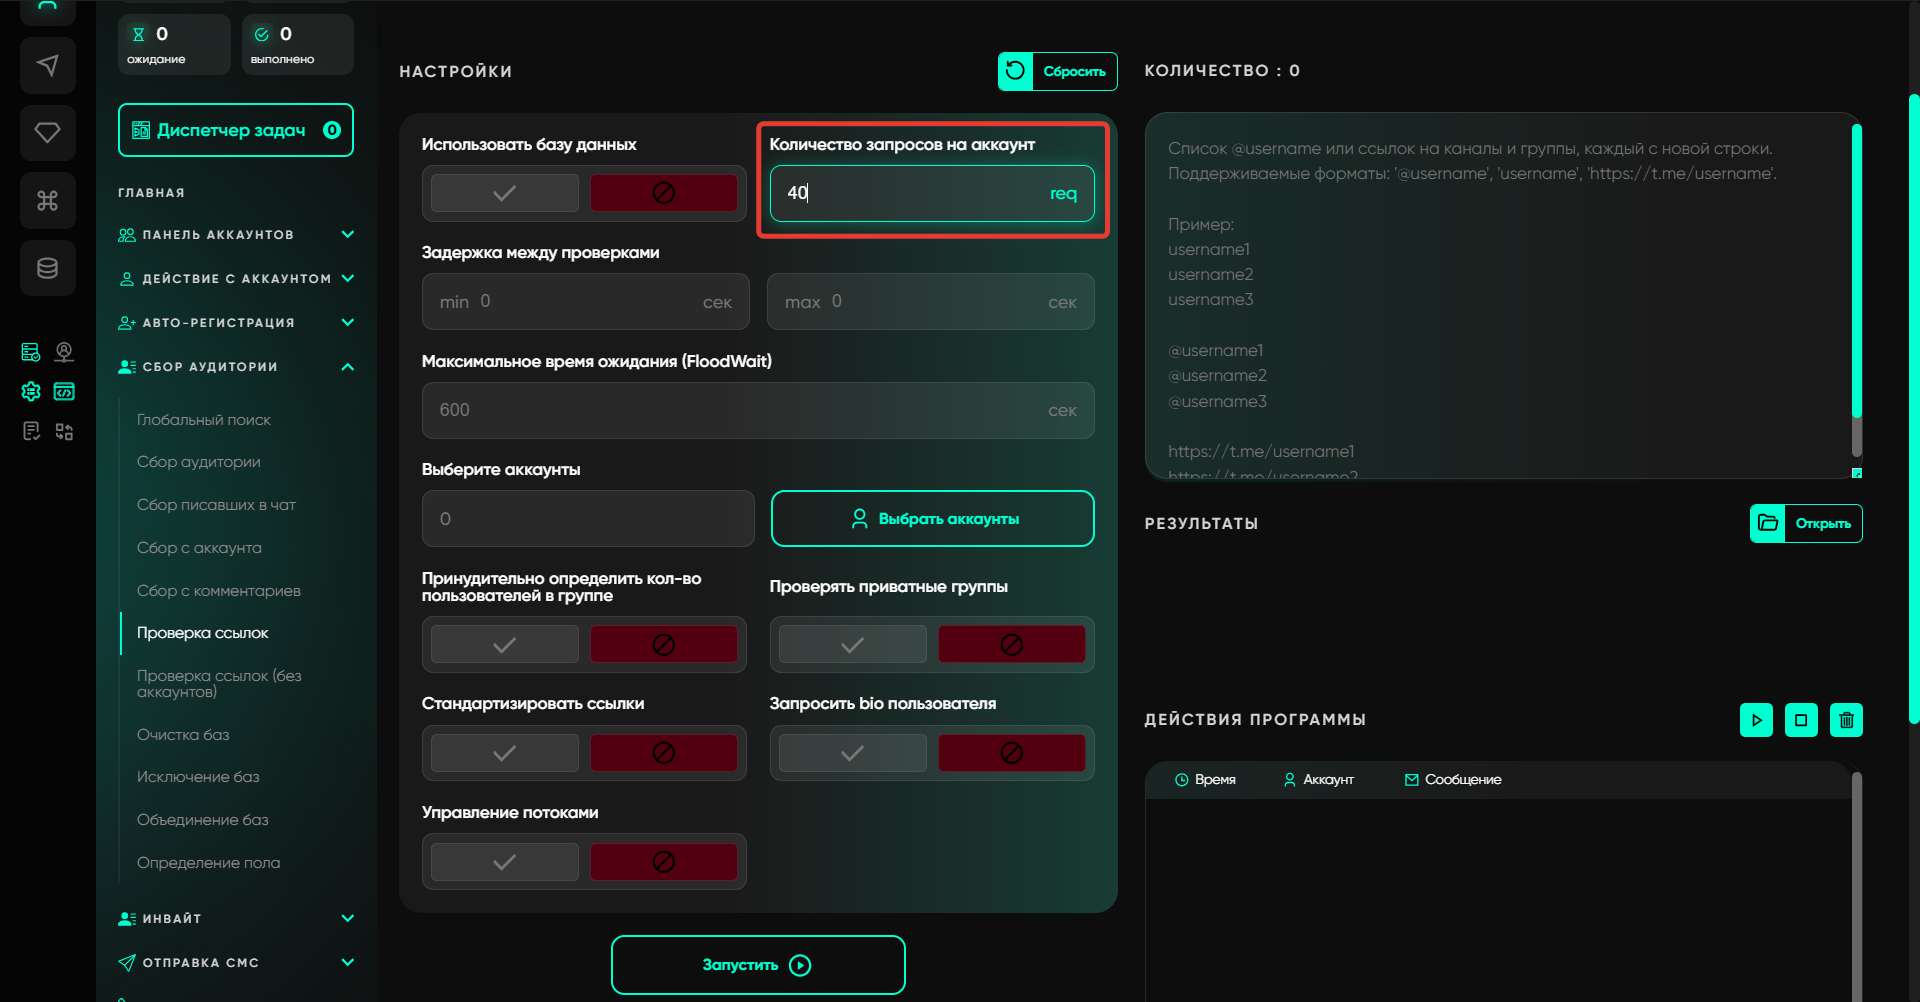1920x1002 pixels.
Task: Click the paper plane icon in left sidebar
Action: tap(47, 66)
